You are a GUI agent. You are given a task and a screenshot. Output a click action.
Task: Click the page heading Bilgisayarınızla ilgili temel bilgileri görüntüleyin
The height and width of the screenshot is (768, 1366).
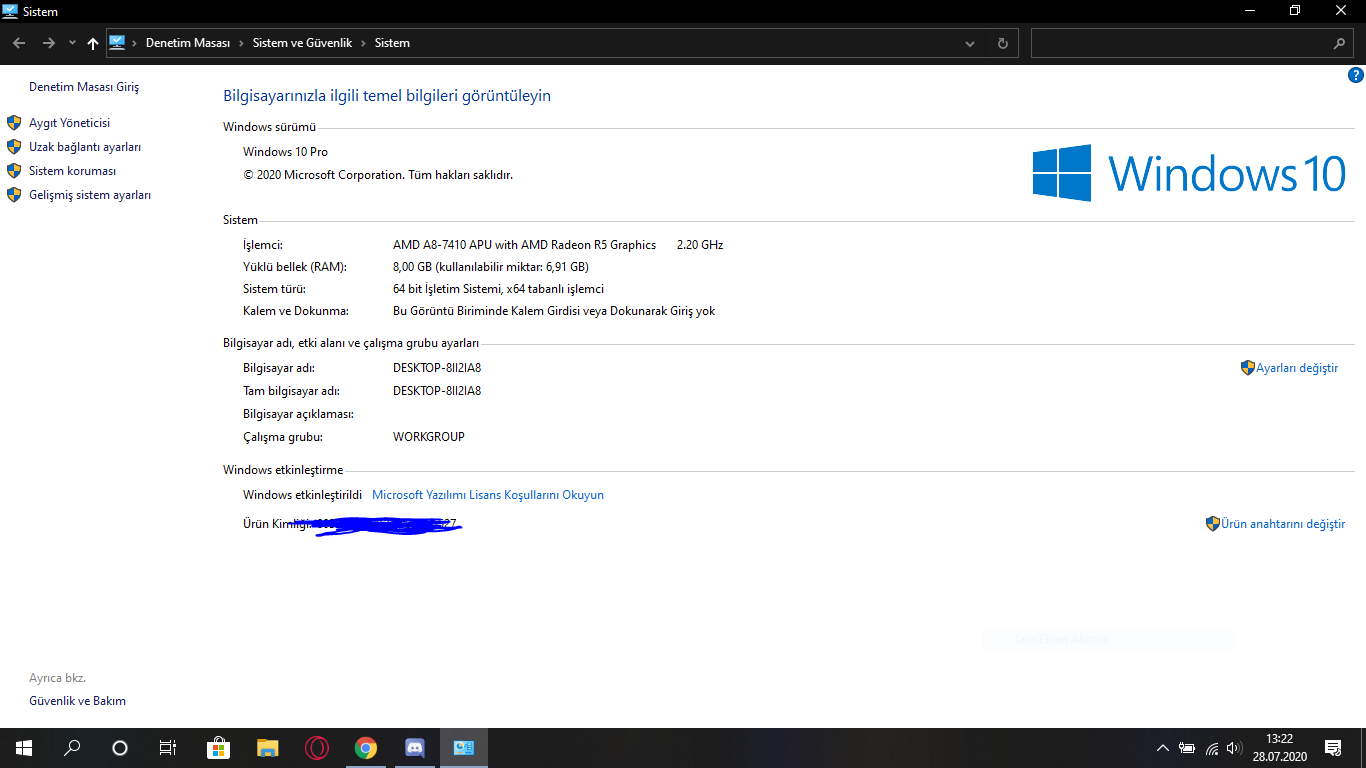click(x=387, y=96)
